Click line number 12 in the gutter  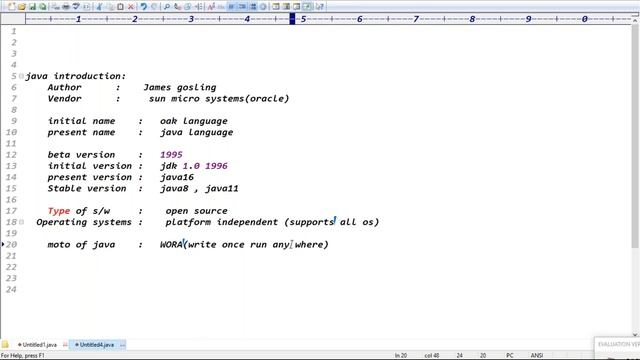pyautogui.click(x=11, y=155)
